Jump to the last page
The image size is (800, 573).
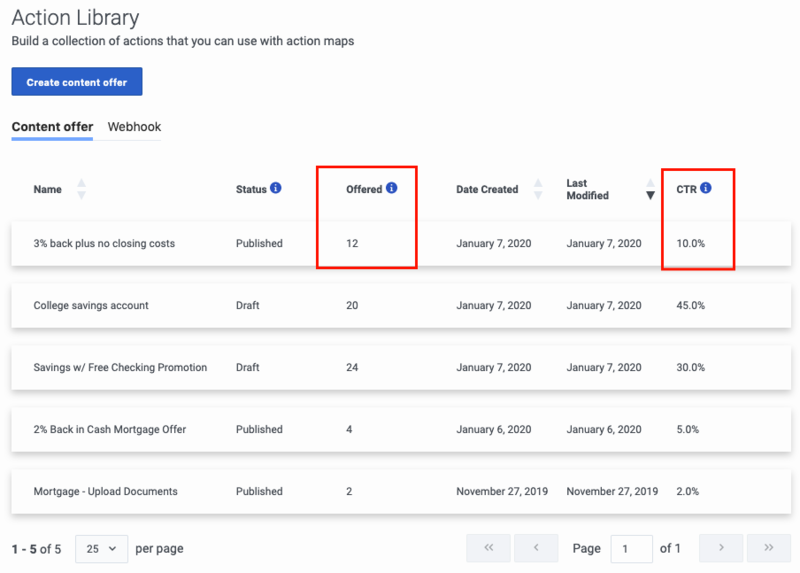point(769,548)
